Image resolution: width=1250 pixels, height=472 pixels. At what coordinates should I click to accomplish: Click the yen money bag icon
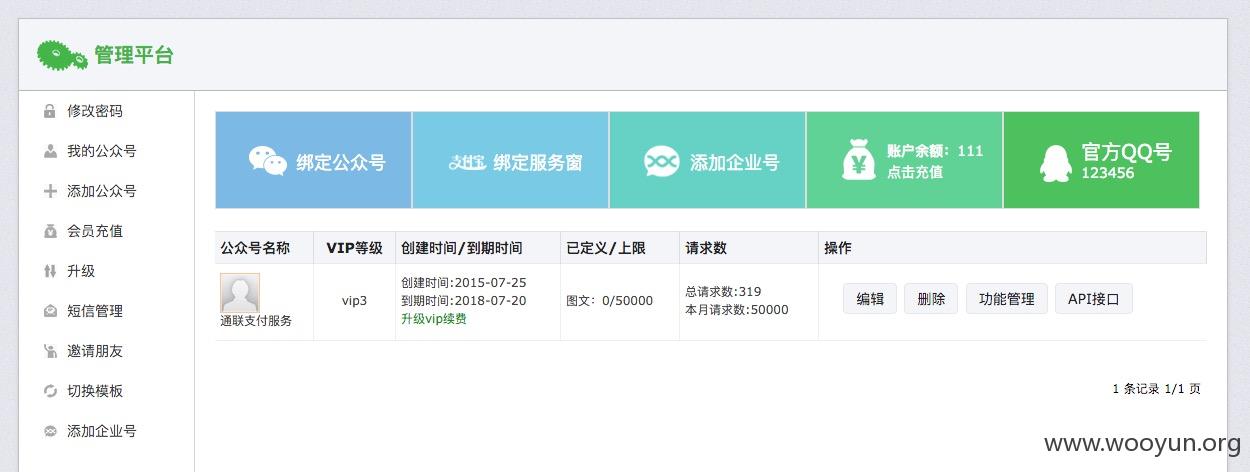(858, 160)
